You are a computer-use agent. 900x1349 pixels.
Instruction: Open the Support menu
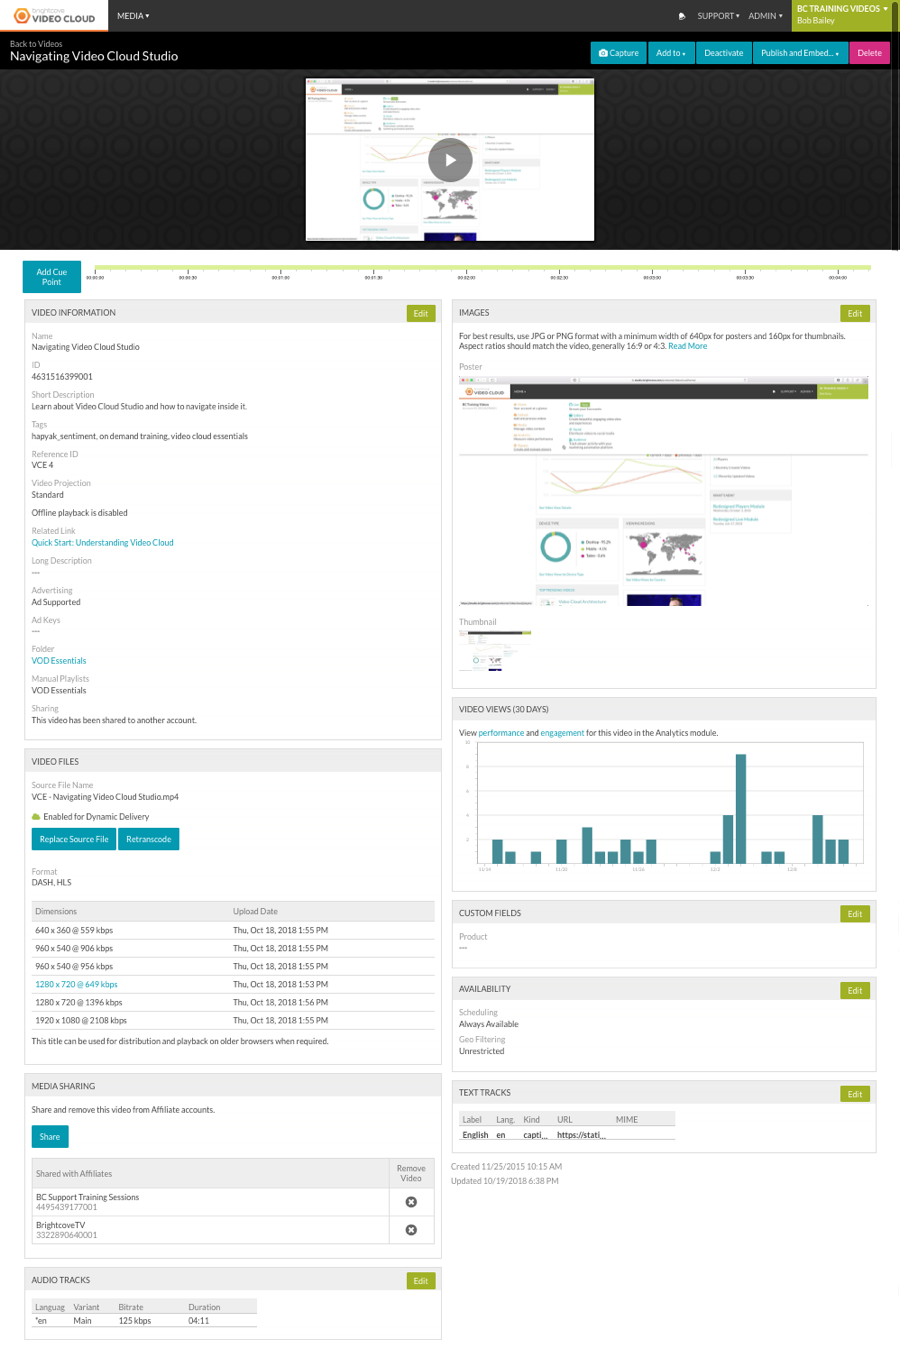tap(718, 16)
